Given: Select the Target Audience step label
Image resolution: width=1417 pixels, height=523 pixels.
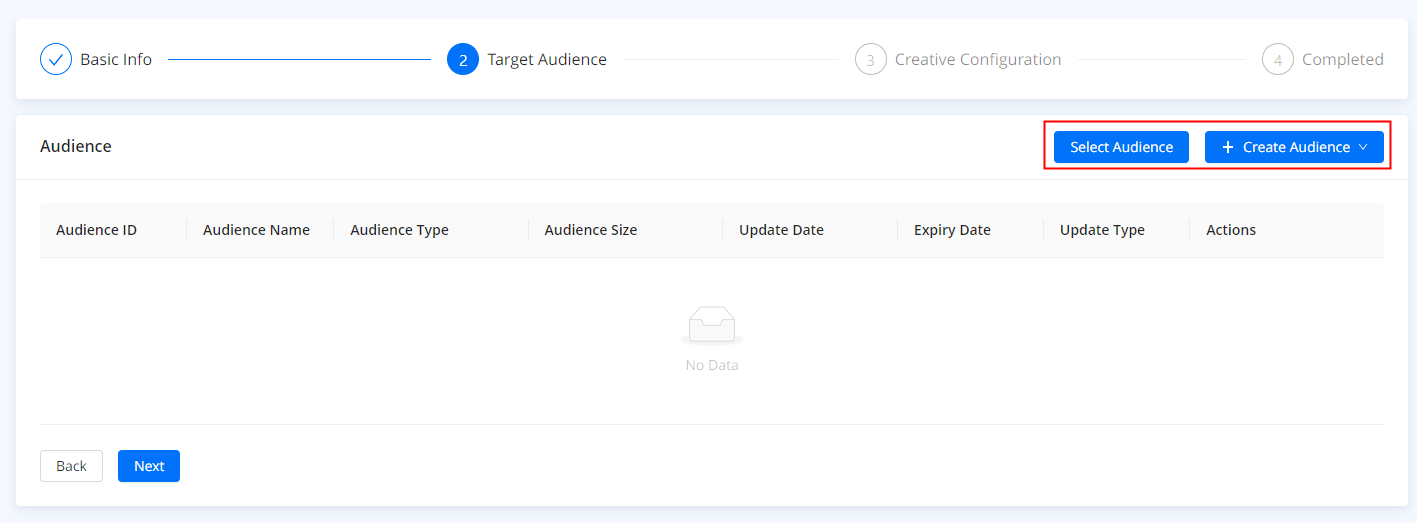Looking at the screenshot, I should coord(547,60).
